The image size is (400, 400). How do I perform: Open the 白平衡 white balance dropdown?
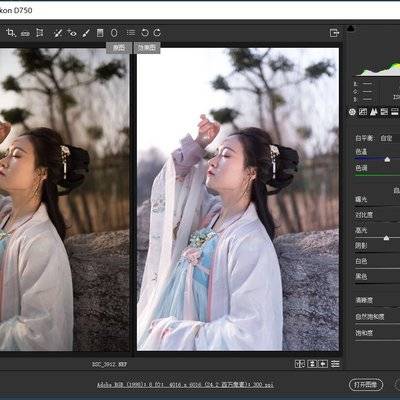tap(387, 138)
